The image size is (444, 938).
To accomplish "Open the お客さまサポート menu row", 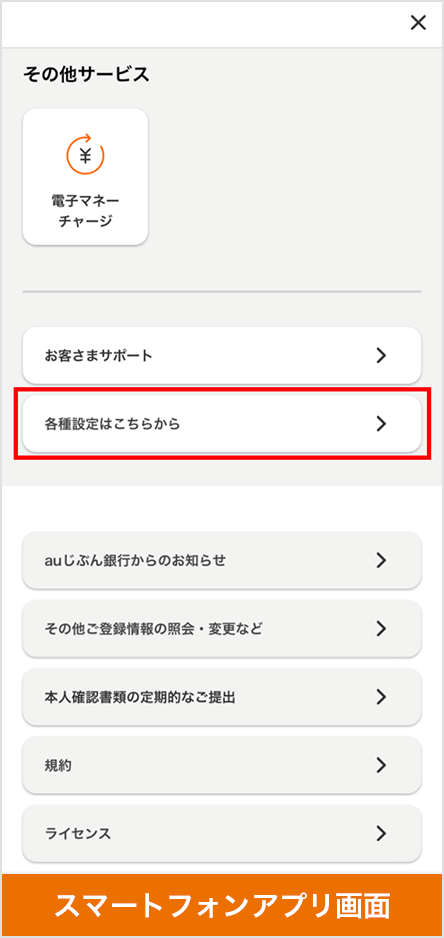I will tap(222, 355).
